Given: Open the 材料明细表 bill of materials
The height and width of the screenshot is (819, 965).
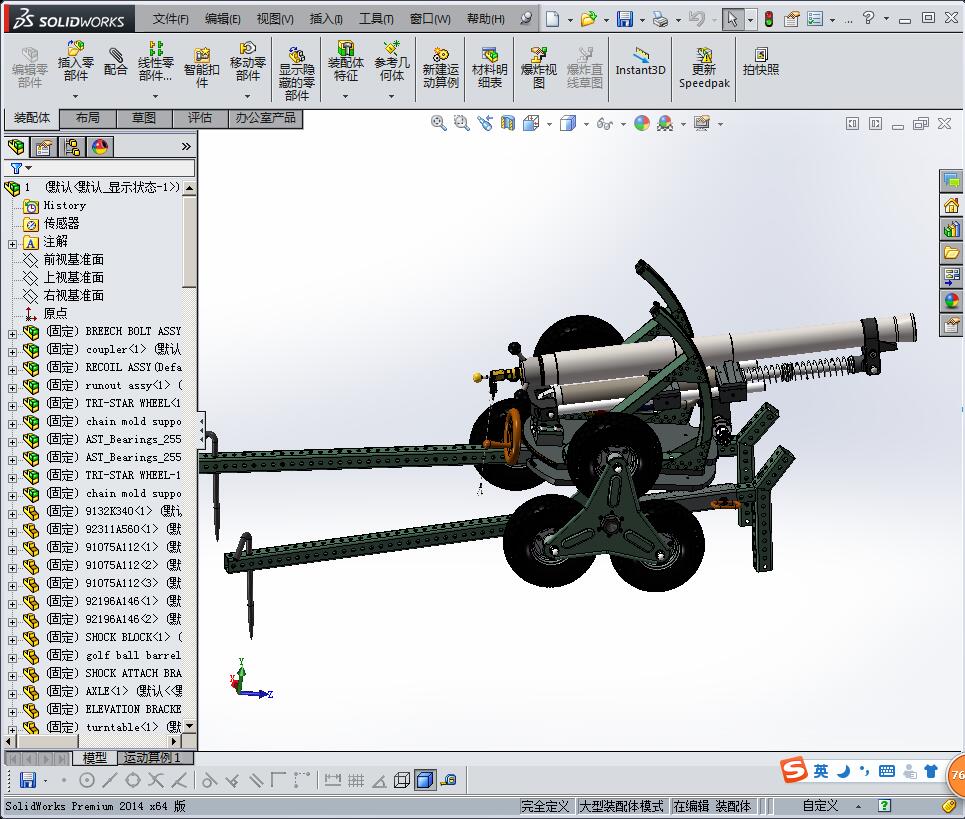Looking at the screenshot, I should pos(489,68).
